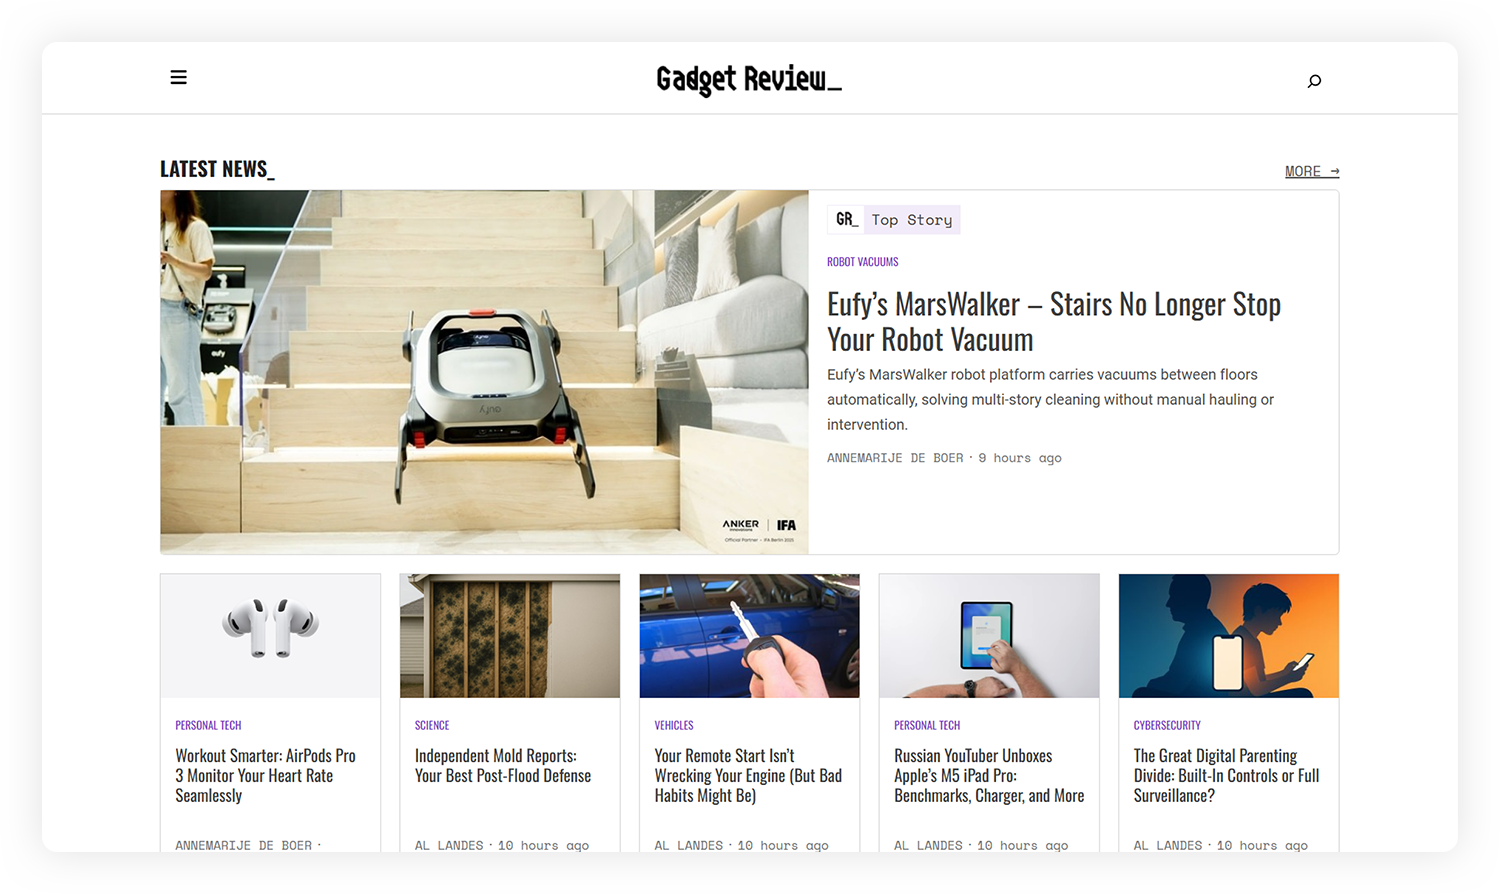Open the Remote Start engine article
The image size is (1500, 894).
(748, 775)
